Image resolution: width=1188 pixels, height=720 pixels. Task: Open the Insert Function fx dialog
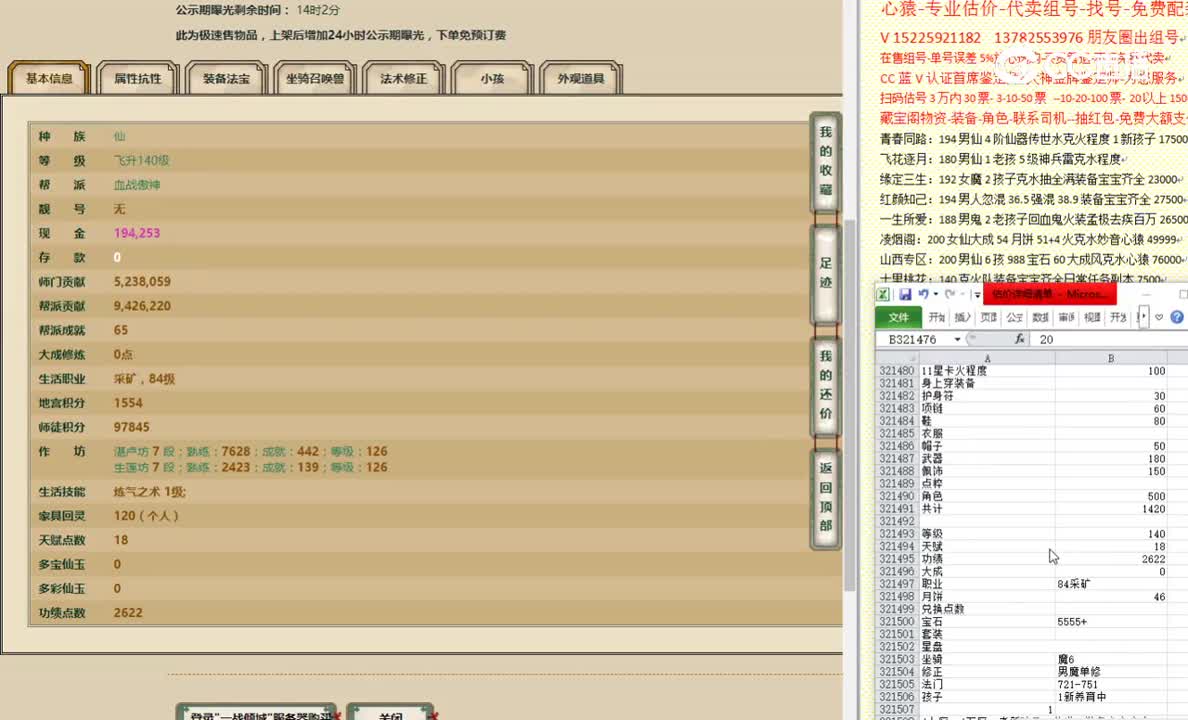coord(1019,339)
